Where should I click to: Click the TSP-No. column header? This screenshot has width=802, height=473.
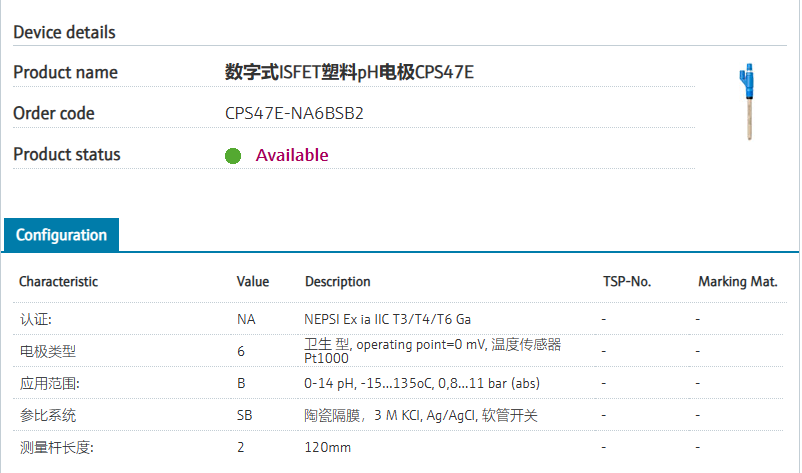click(x=627, y=282)
